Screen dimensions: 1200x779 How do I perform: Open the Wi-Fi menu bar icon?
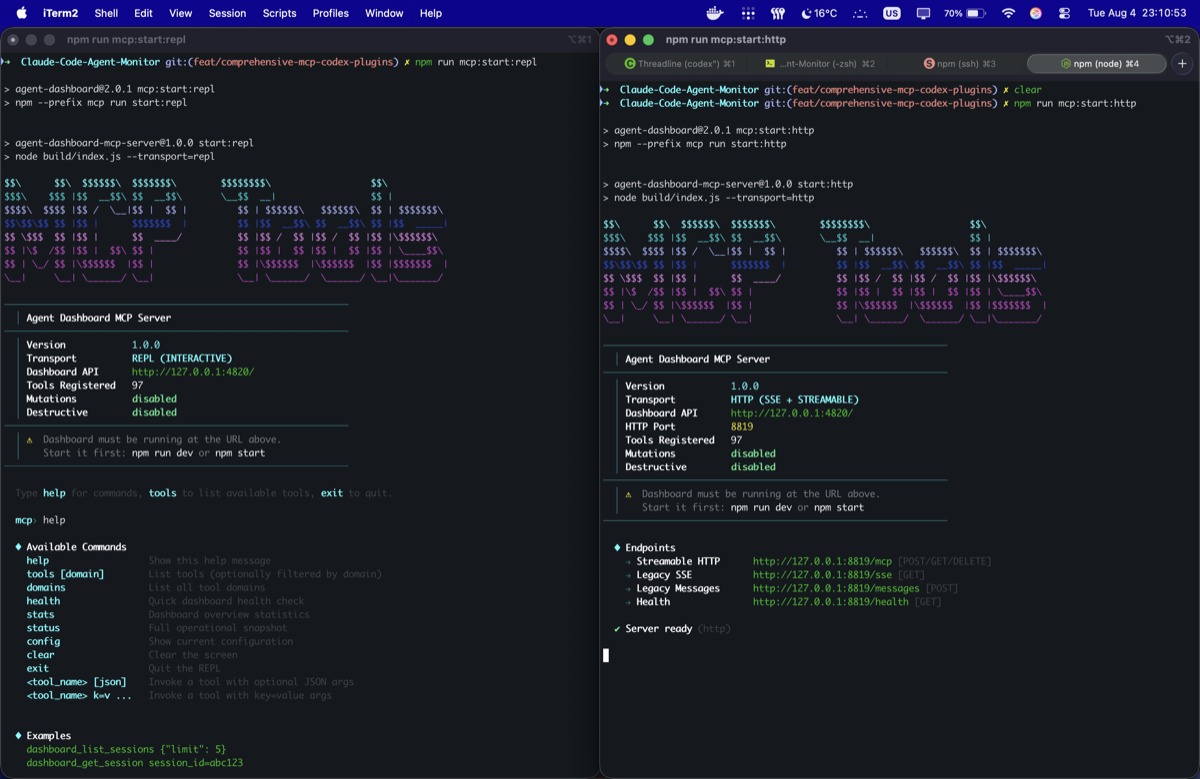[1008, 13]
